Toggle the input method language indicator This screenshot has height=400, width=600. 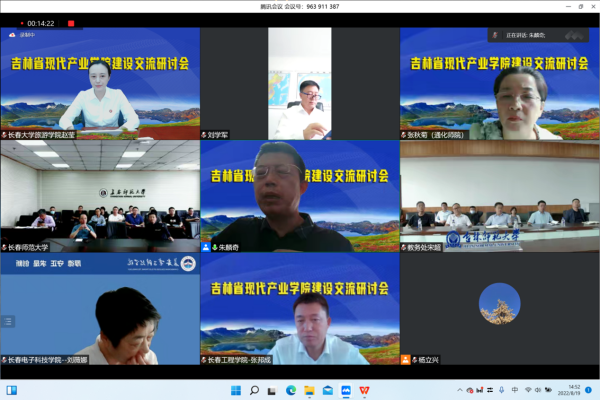point(514,389)
